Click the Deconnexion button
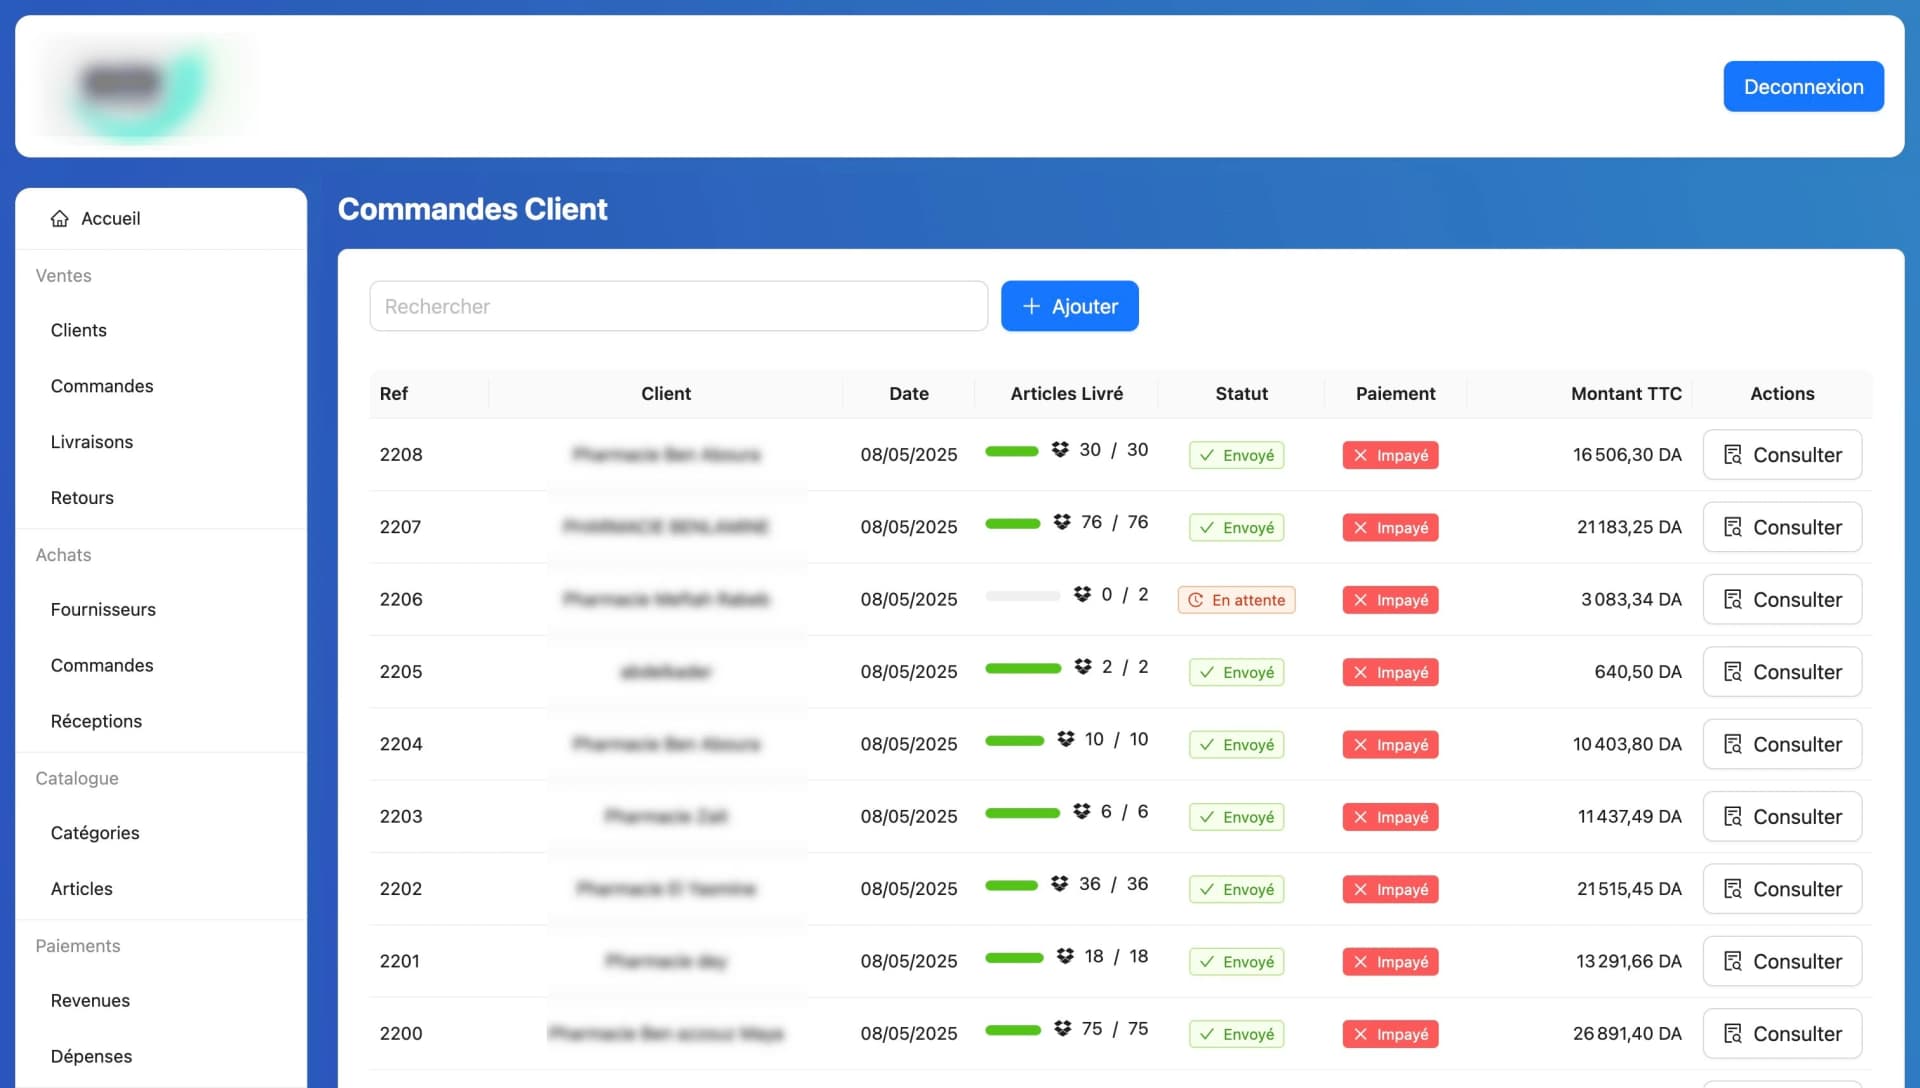The width and height of the screenshot is (1920, 1088). pyautogui.click(x=1803, y=86)
